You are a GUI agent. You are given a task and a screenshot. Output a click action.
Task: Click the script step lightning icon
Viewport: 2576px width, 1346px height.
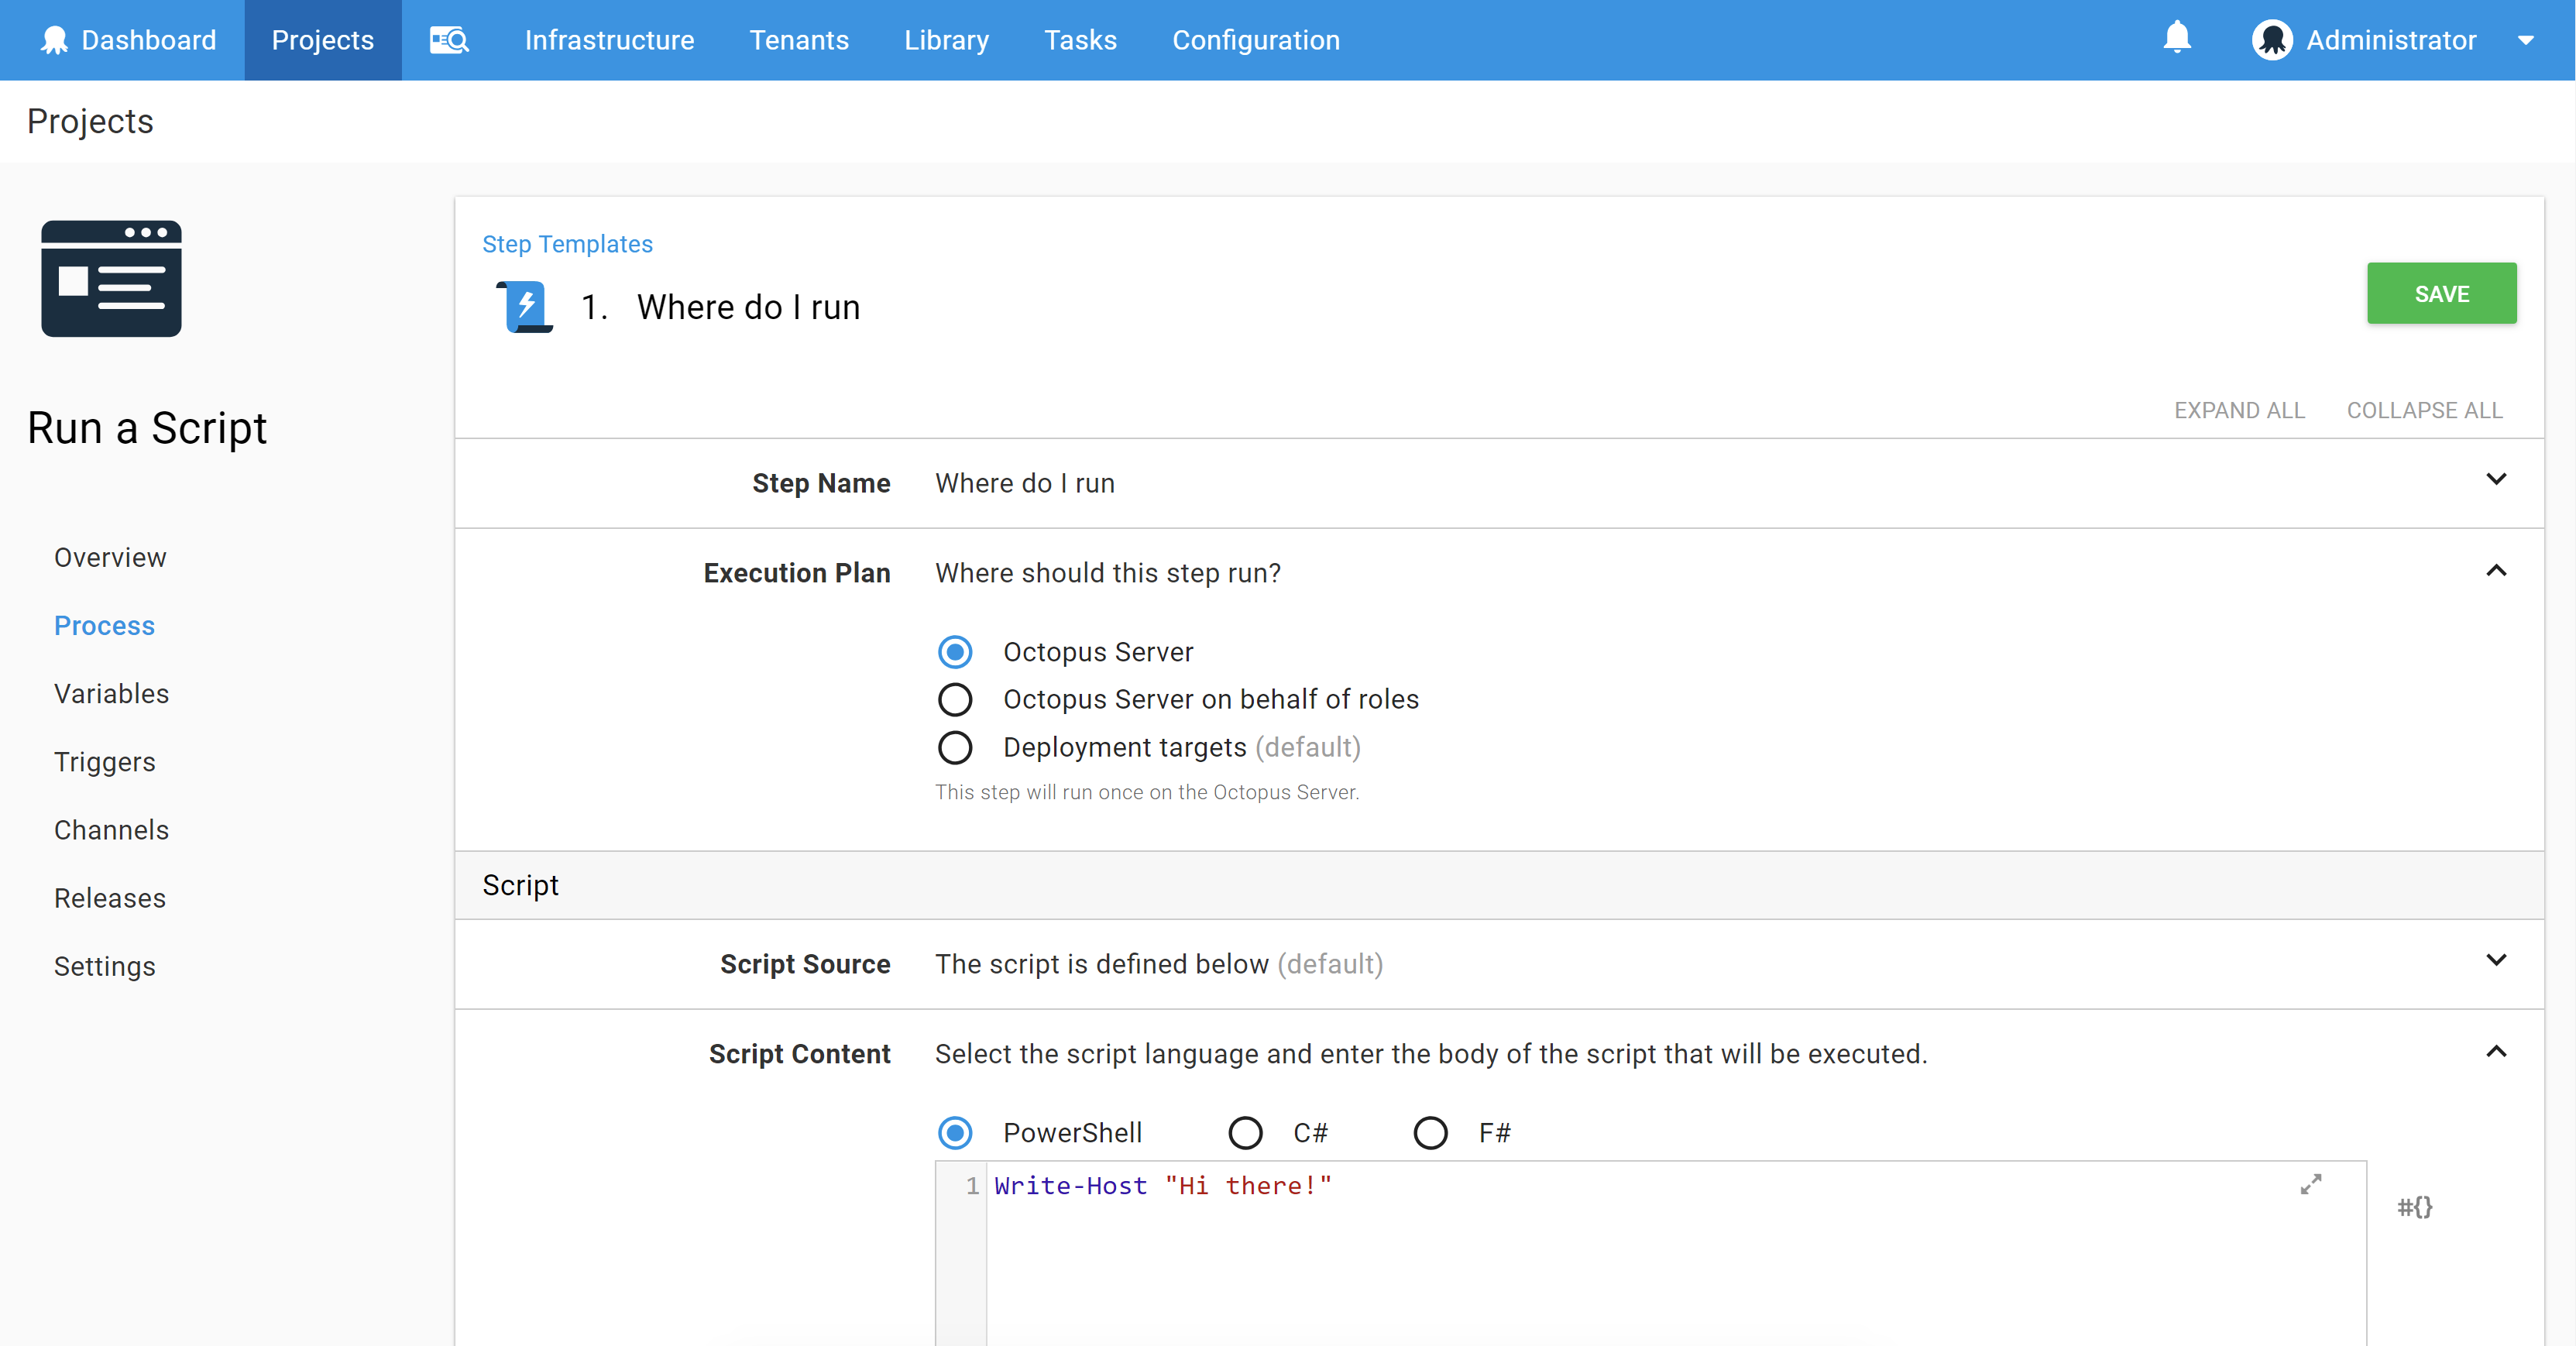[526, 306]
